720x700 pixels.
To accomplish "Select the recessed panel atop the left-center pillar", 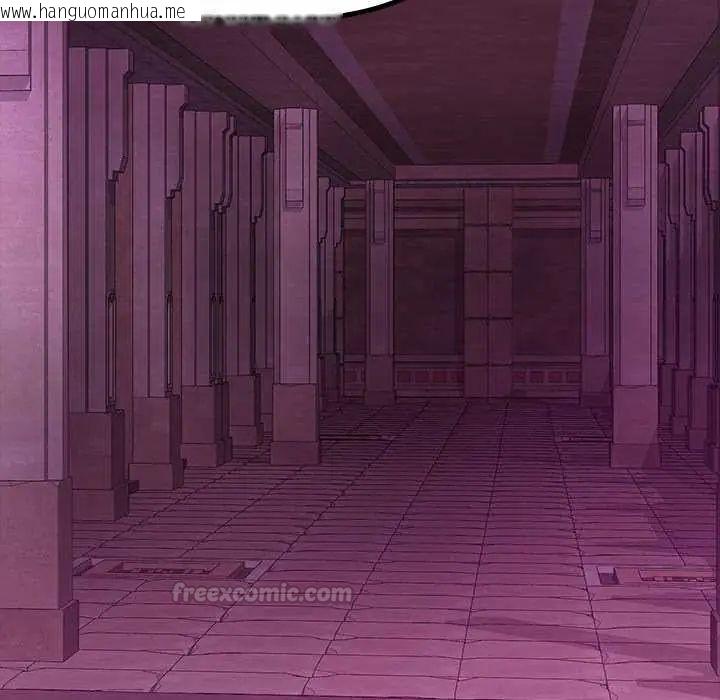I will pyautogui.click(x=294, y=159).
